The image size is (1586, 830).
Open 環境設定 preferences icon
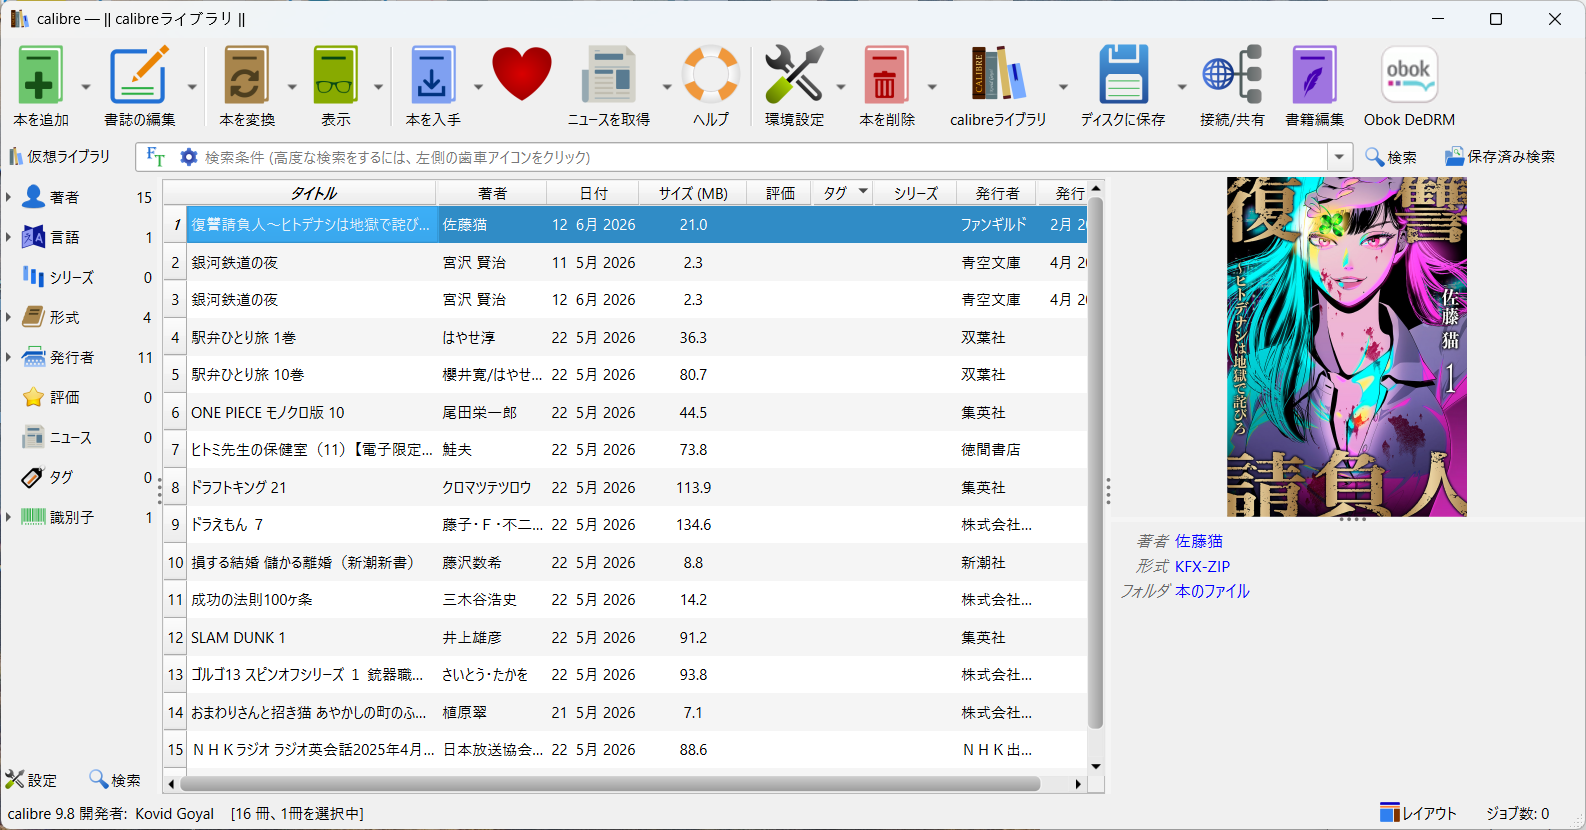click(x=794, y=75)
